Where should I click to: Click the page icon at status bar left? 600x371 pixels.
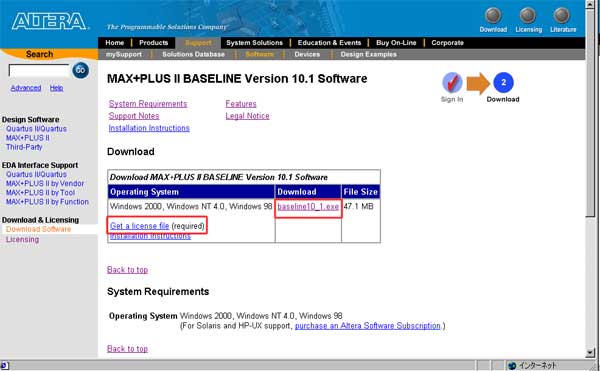point(5,366)
